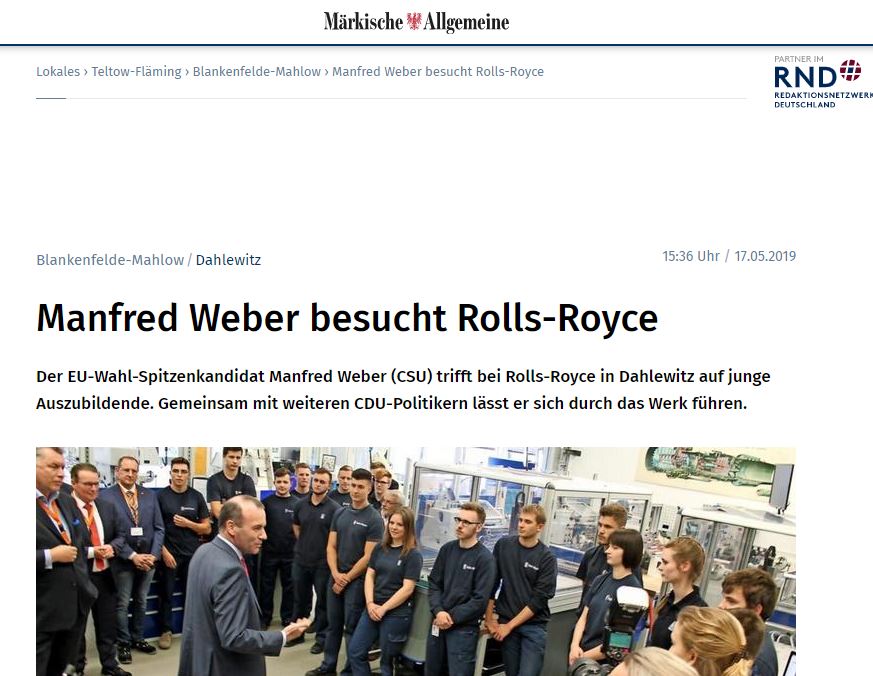Click the headline Manfred Weber besucht Rolls-Royce
The image size is (873, 676).
click(x=347, y=318)
